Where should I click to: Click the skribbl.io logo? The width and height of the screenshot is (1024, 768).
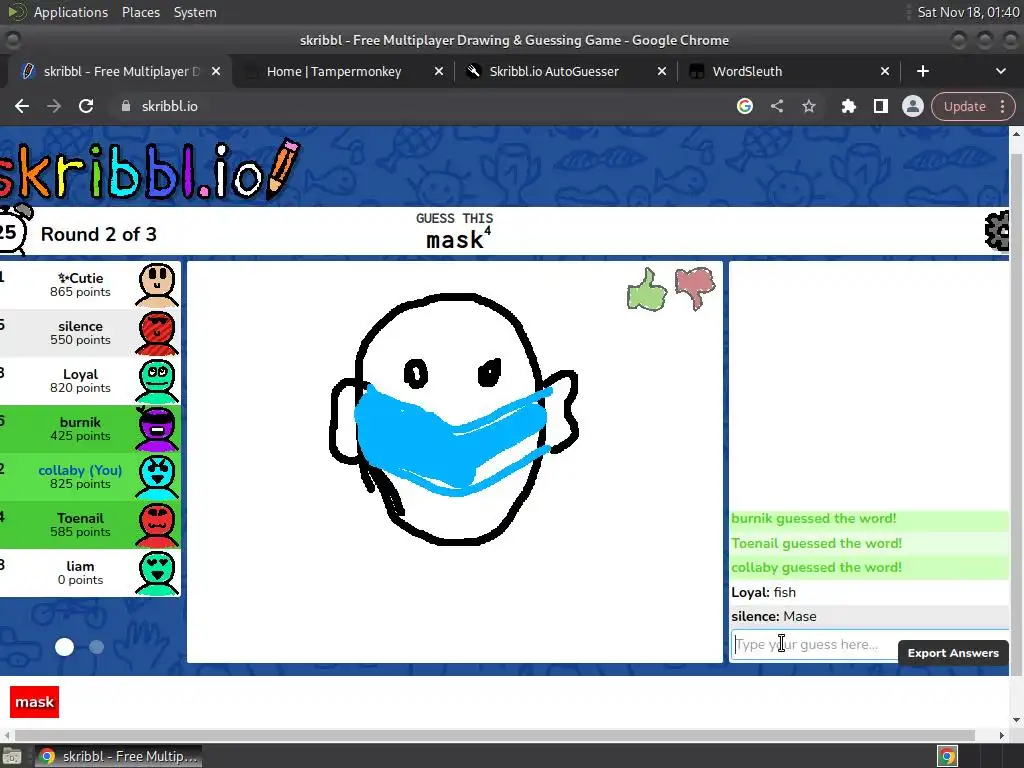[x=149, y=168]
